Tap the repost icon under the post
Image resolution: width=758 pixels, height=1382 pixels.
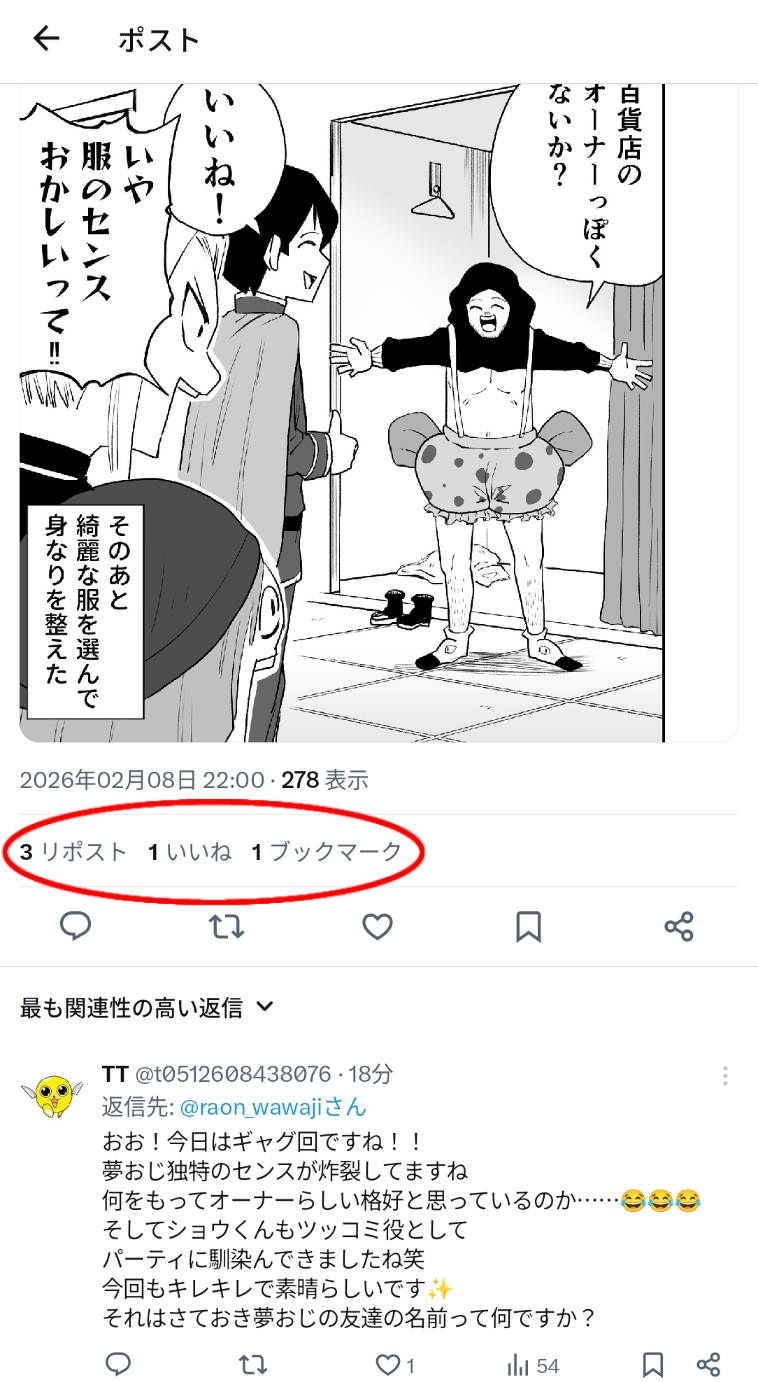tap(227, 927)
